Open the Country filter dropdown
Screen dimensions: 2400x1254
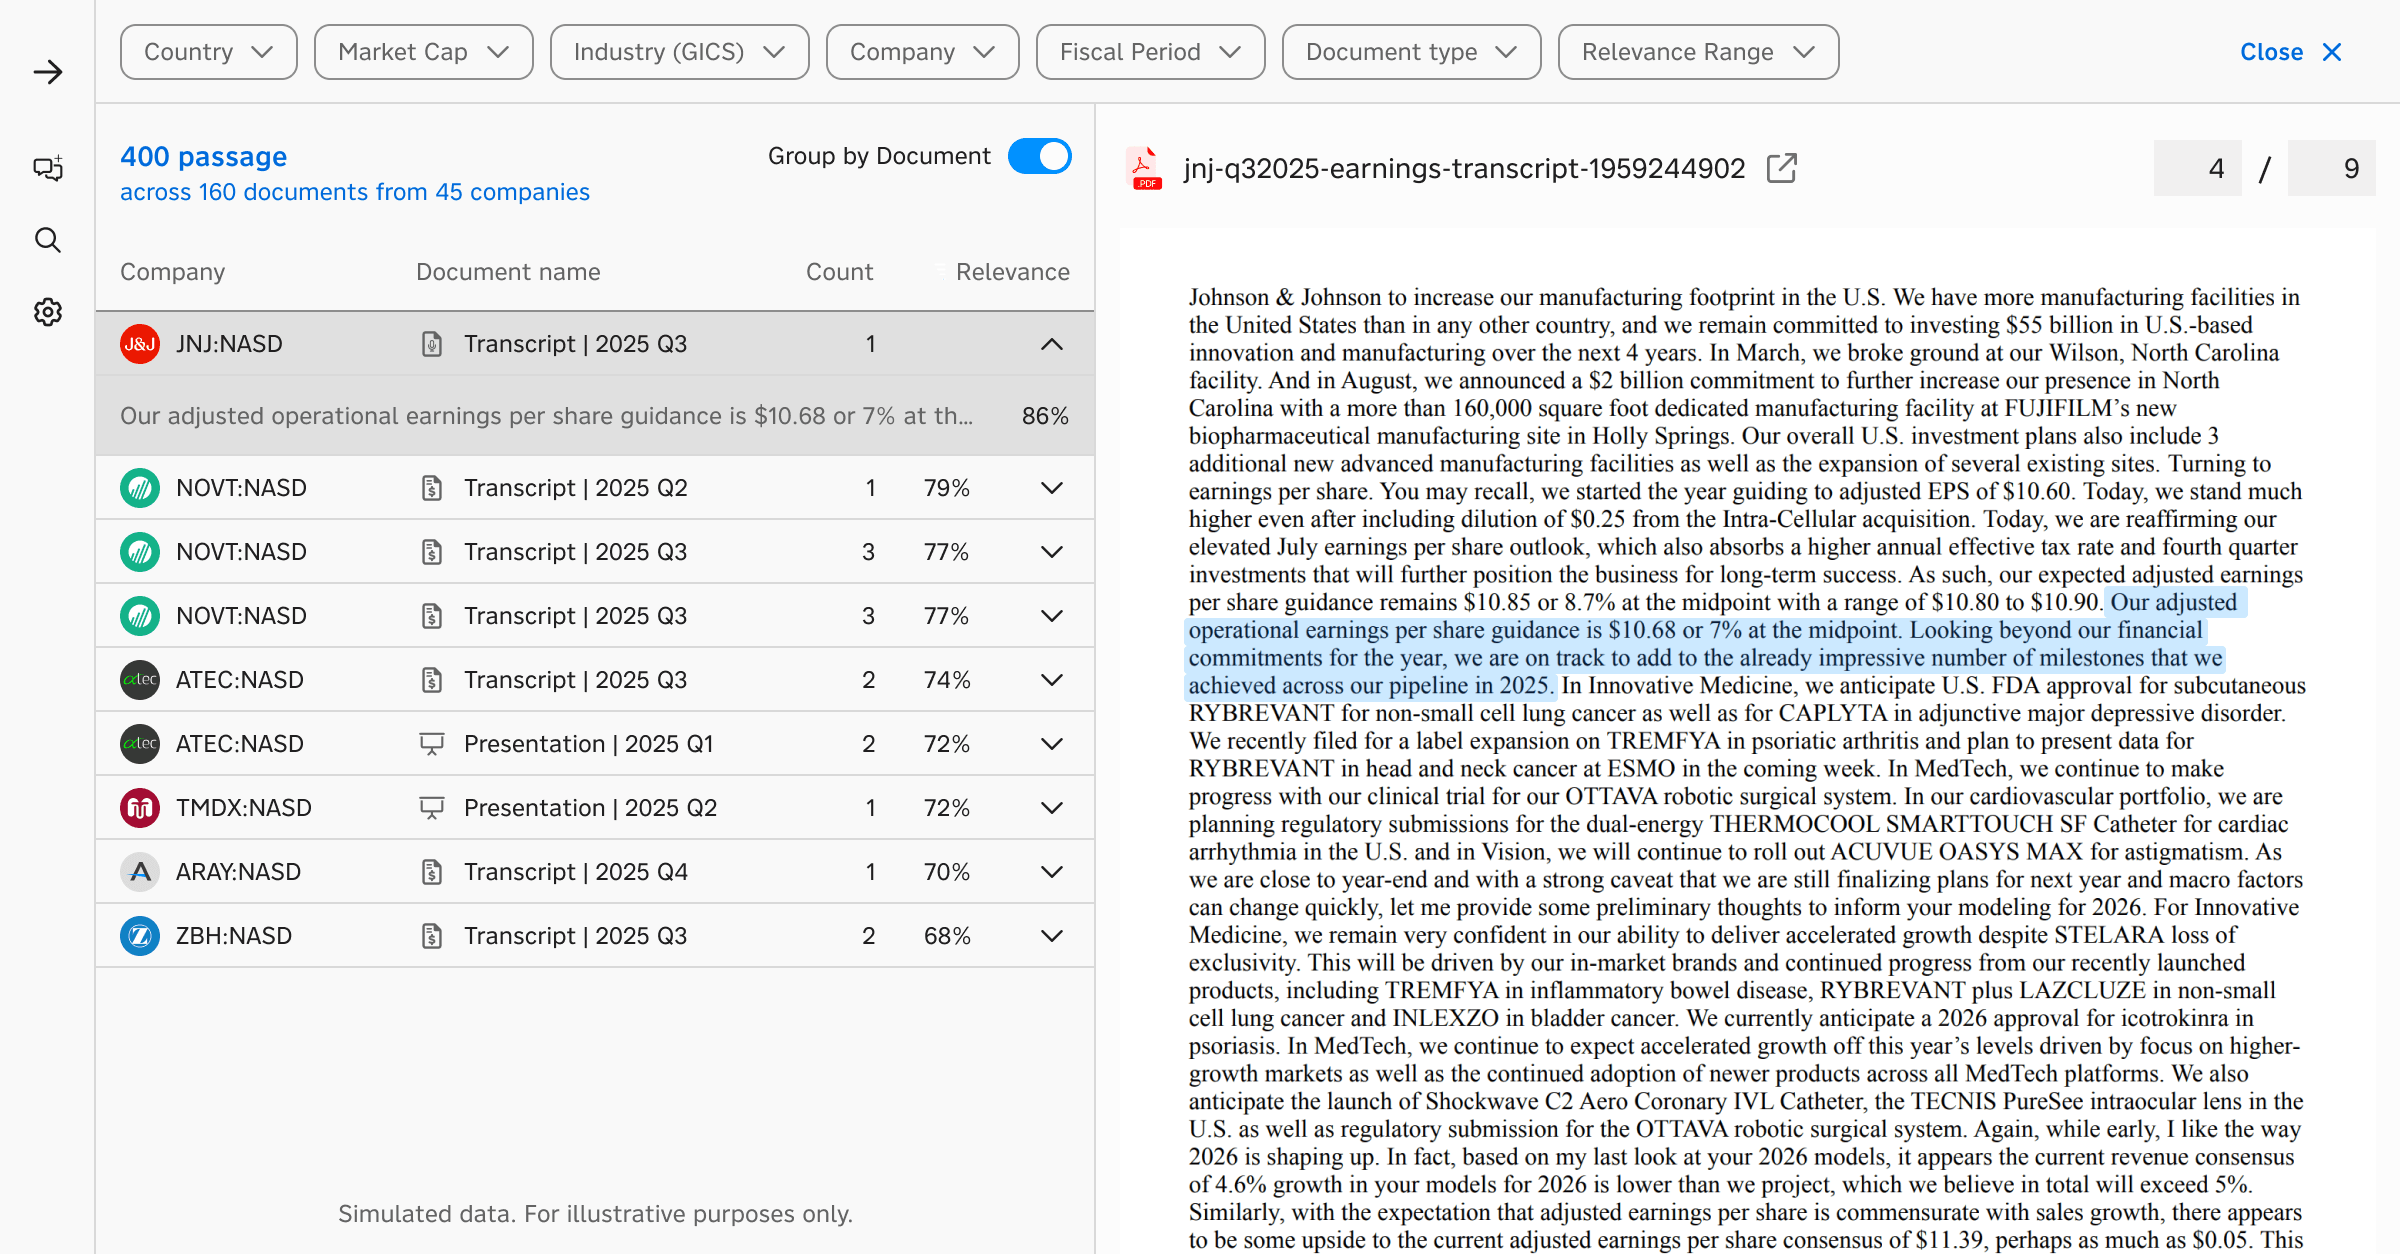coord(208,52)
